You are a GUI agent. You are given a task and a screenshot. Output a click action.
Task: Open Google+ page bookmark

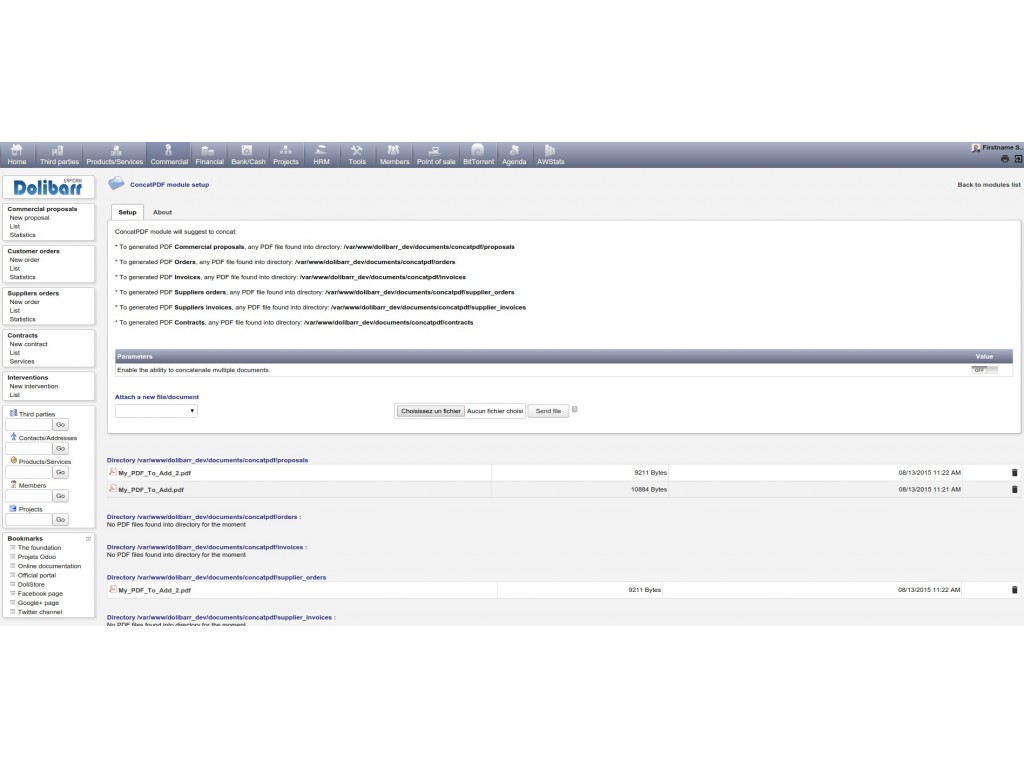pyautogui.click(x=39, y=603)
